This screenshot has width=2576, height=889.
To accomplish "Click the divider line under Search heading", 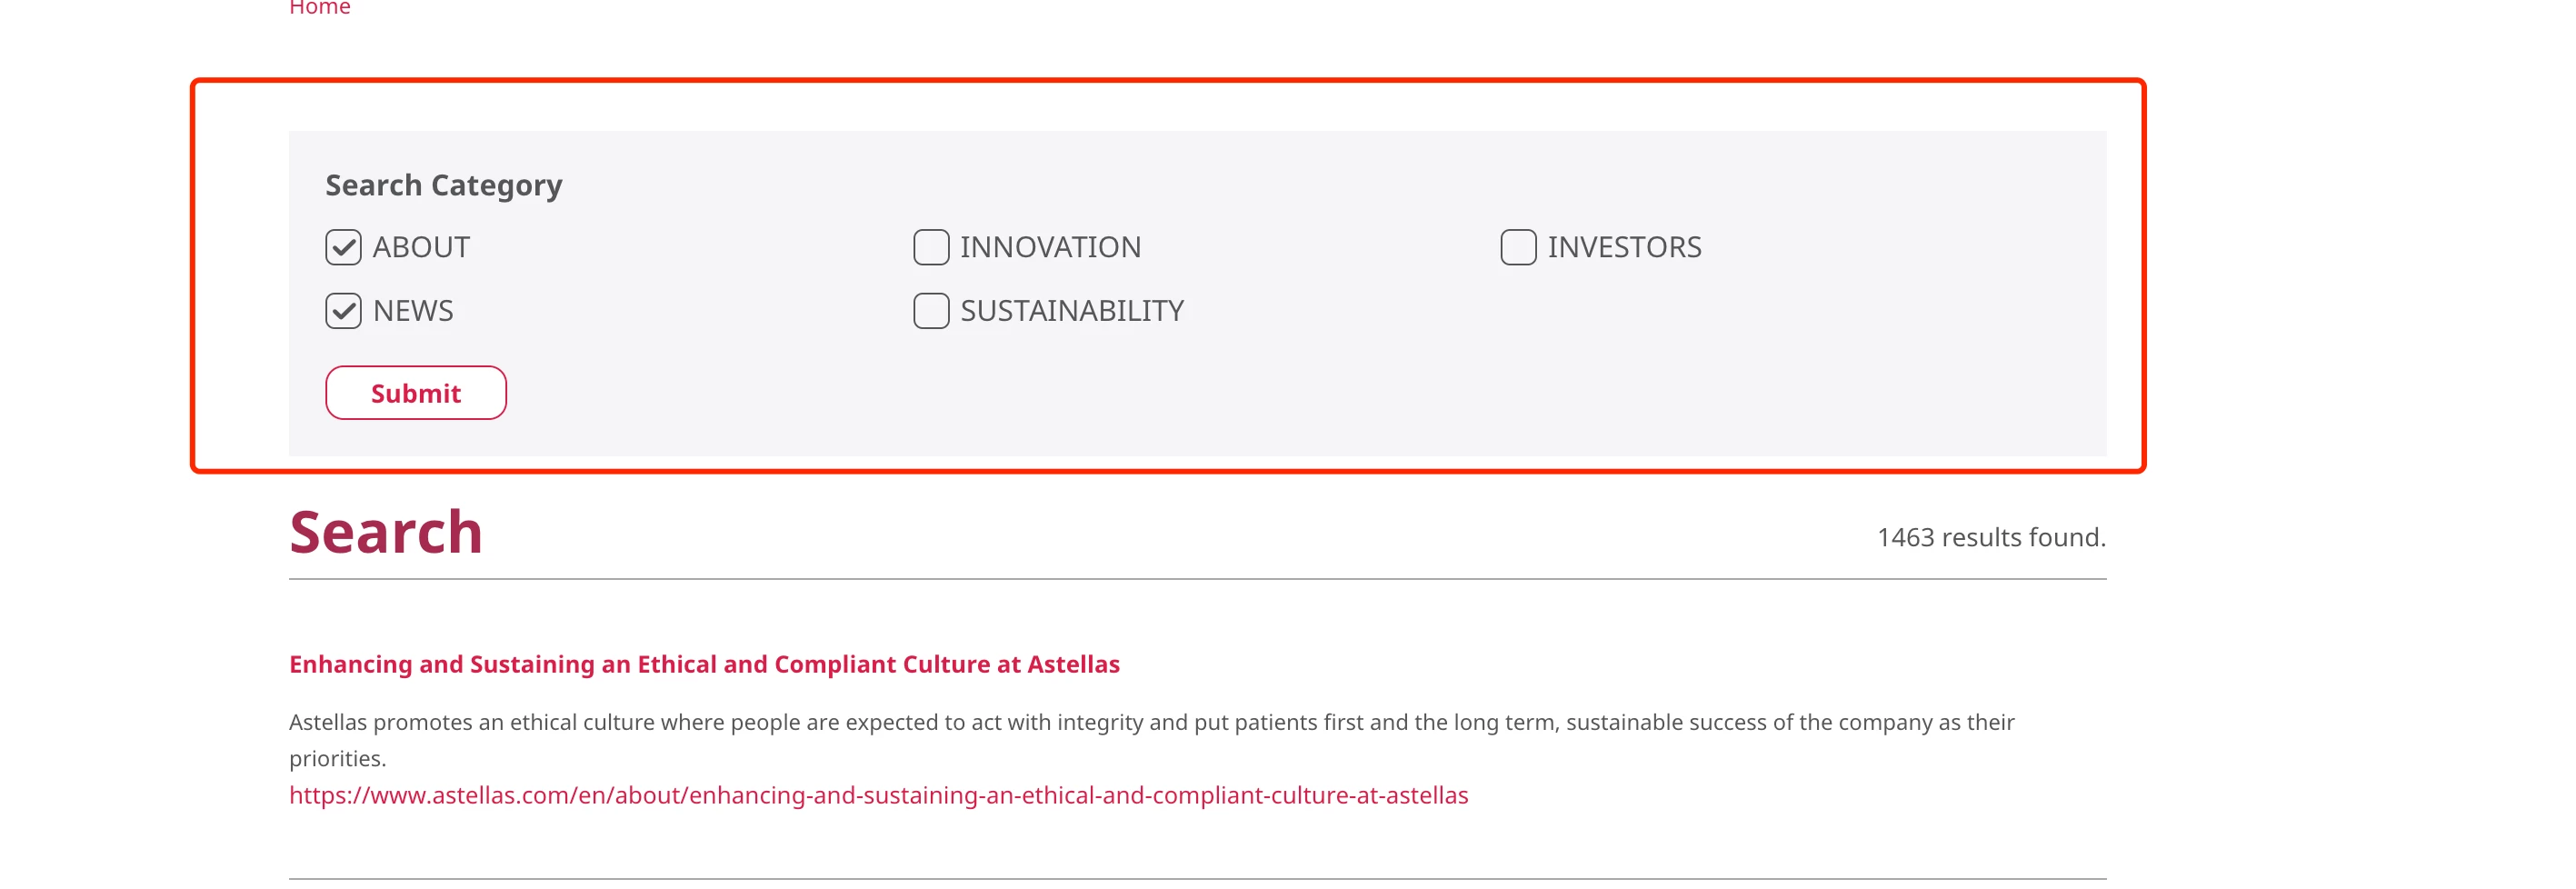I will point(1197,579).
